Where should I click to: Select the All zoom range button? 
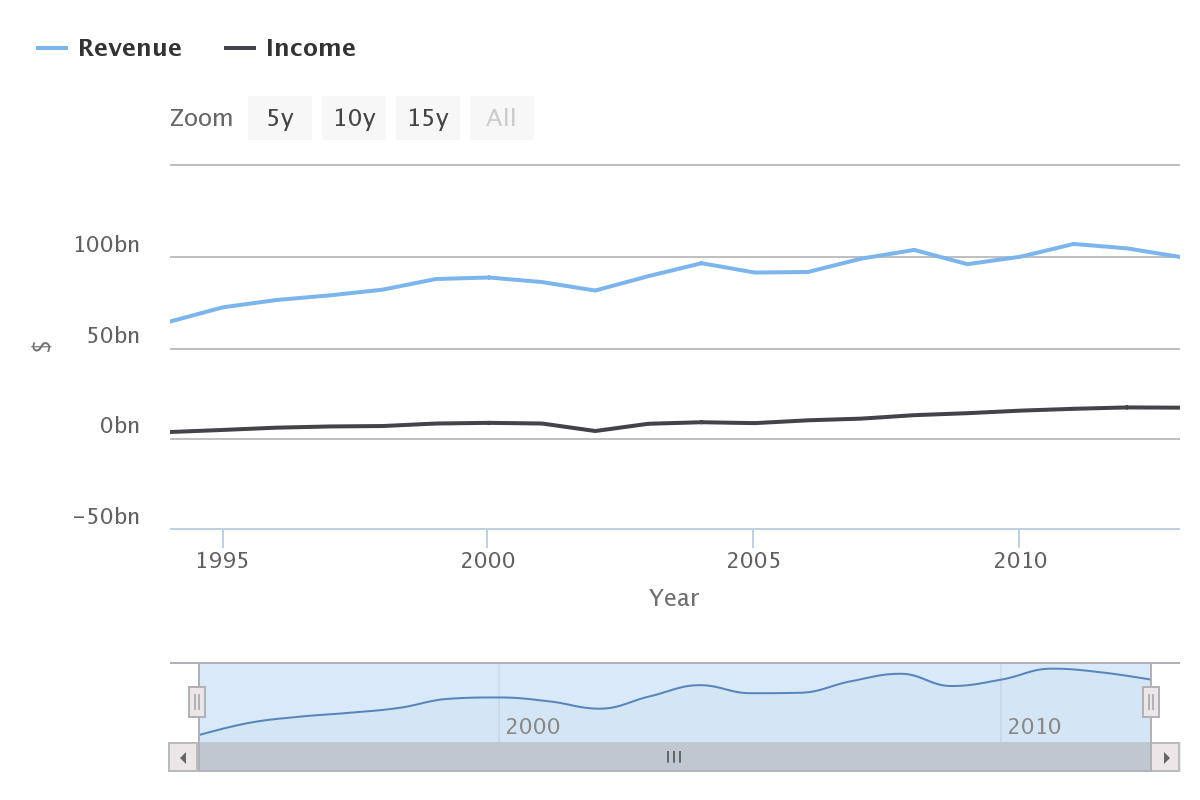pos(502,118)
